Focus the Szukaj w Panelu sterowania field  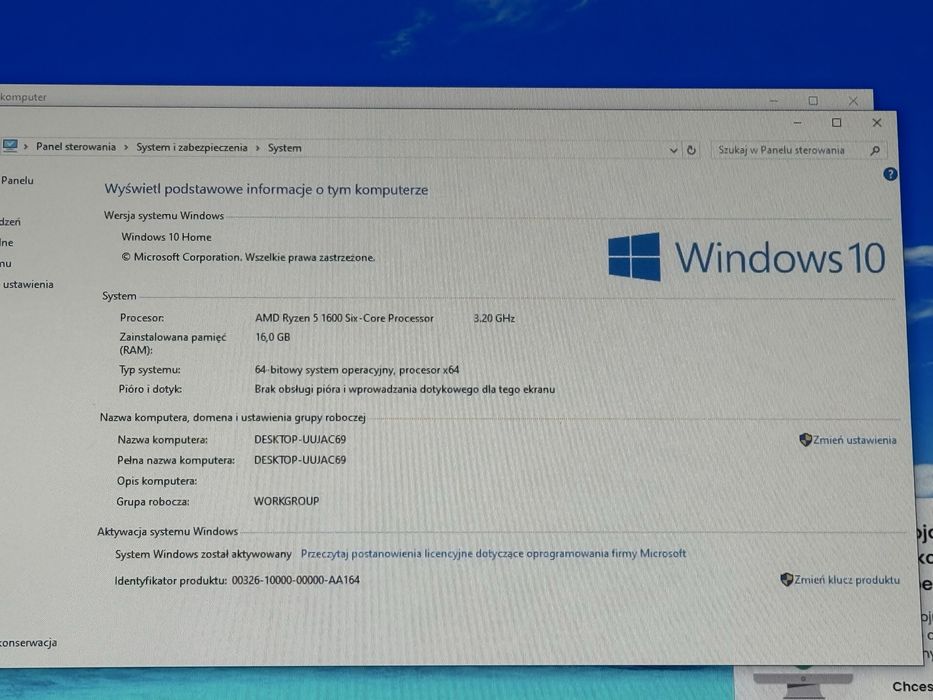coord(798,151)
